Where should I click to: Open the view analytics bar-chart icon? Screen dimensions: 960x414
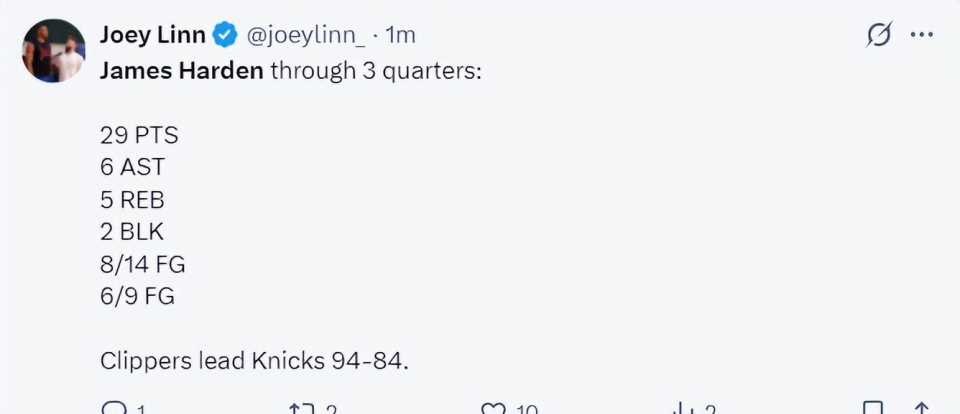pos(685,408)
